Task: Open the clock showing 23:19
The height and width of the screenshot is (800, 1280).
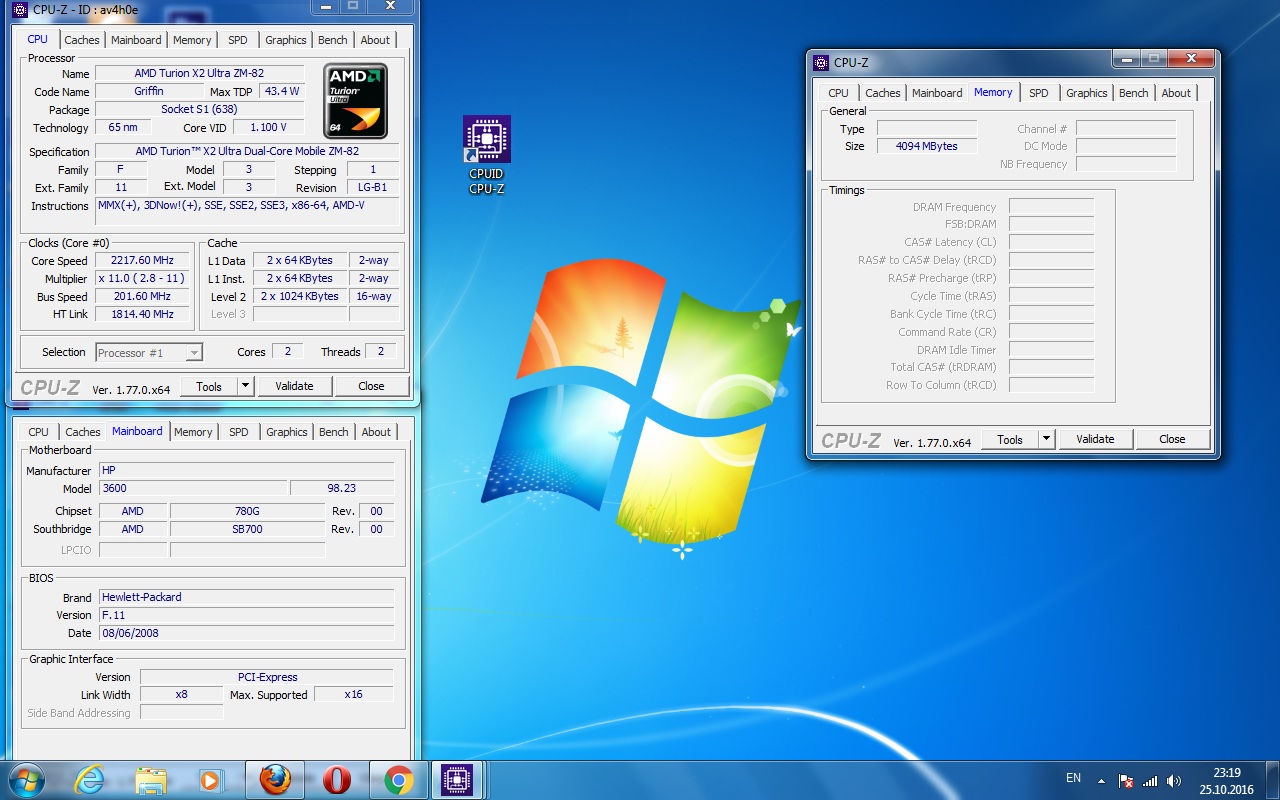Action: coord(1227,772)
